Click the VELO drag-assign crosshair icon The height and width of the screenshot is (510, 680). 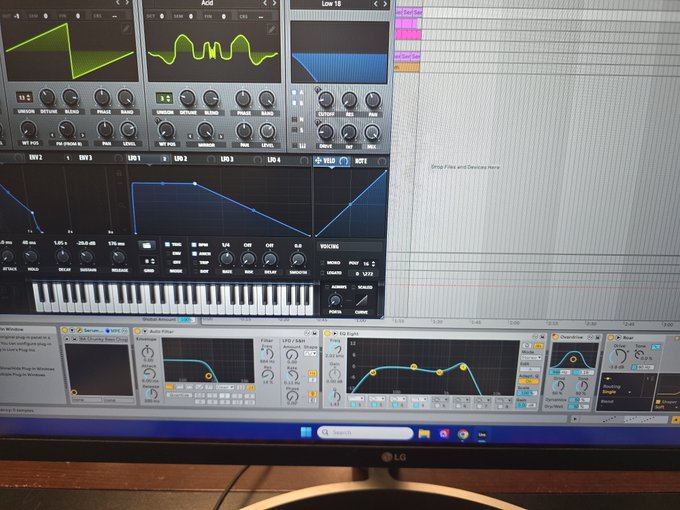pos(318,161)
